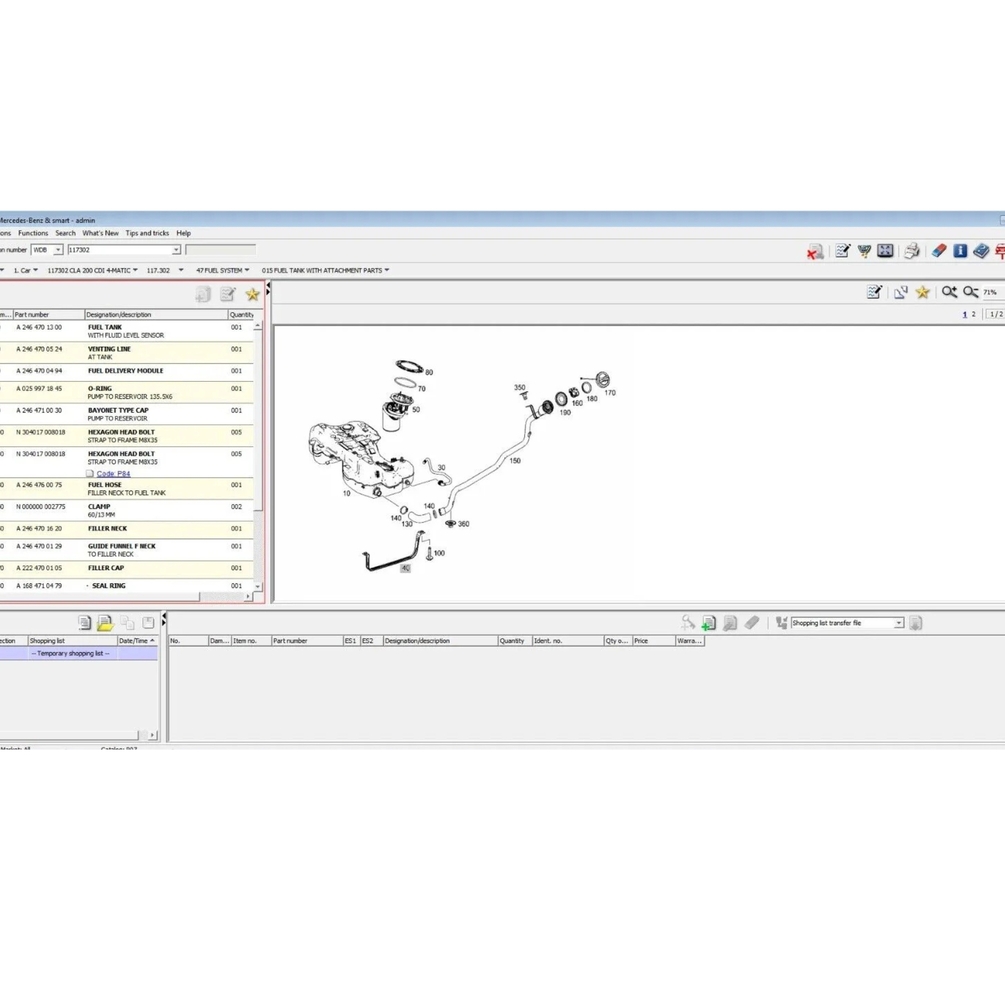Click the gold star favorite above parts list
The width and height of the screenshot is (1005, 1005).
click(x=253, y=294)
